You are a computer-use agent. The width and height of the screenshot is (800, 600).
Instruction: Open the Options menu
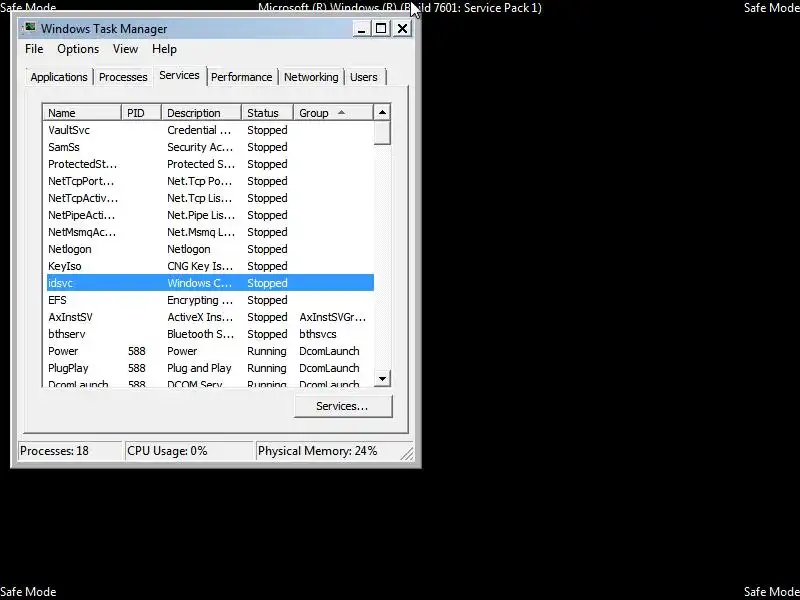[x=78, y=49]
